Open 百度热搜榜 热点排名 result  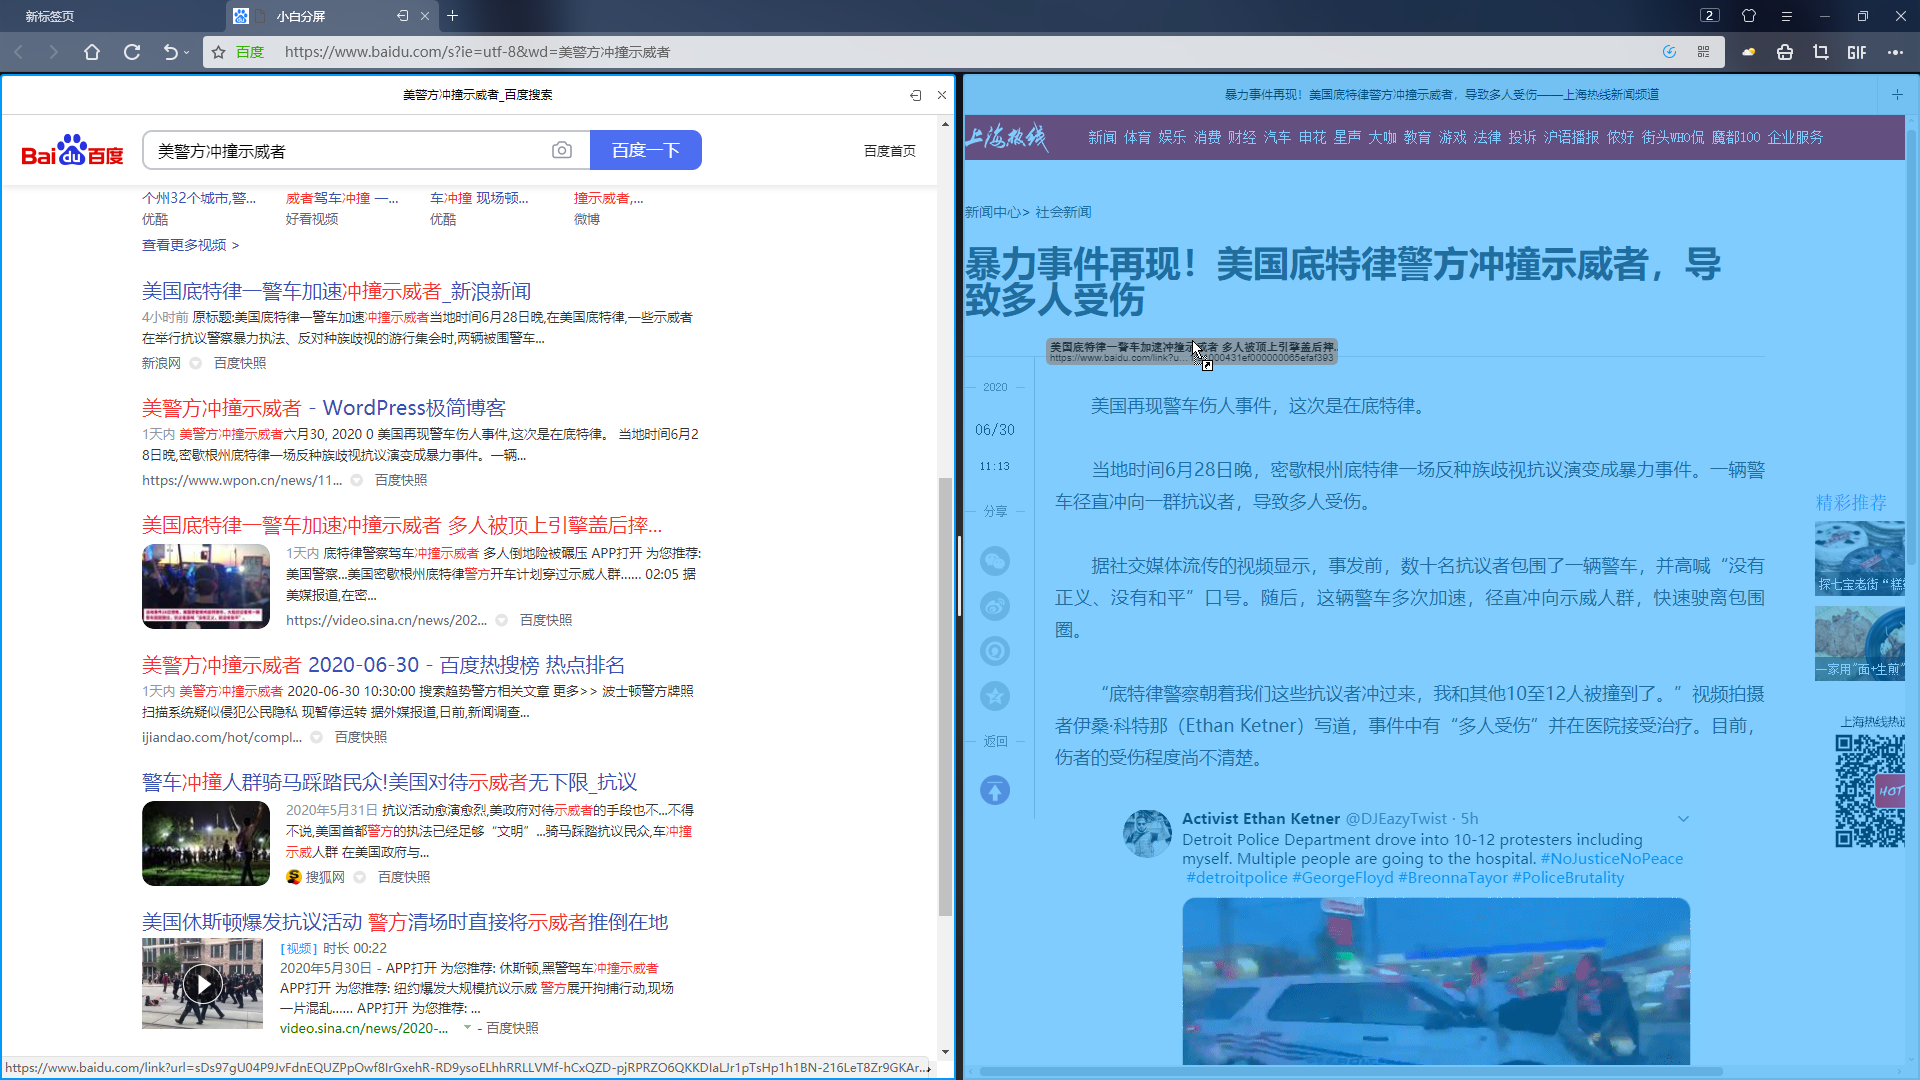pyautogui.click(x=383, y=665)
